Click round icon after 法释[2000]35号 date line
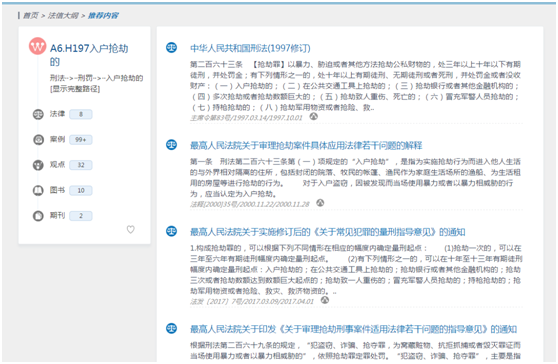558x364 pixels. [320, 203]
